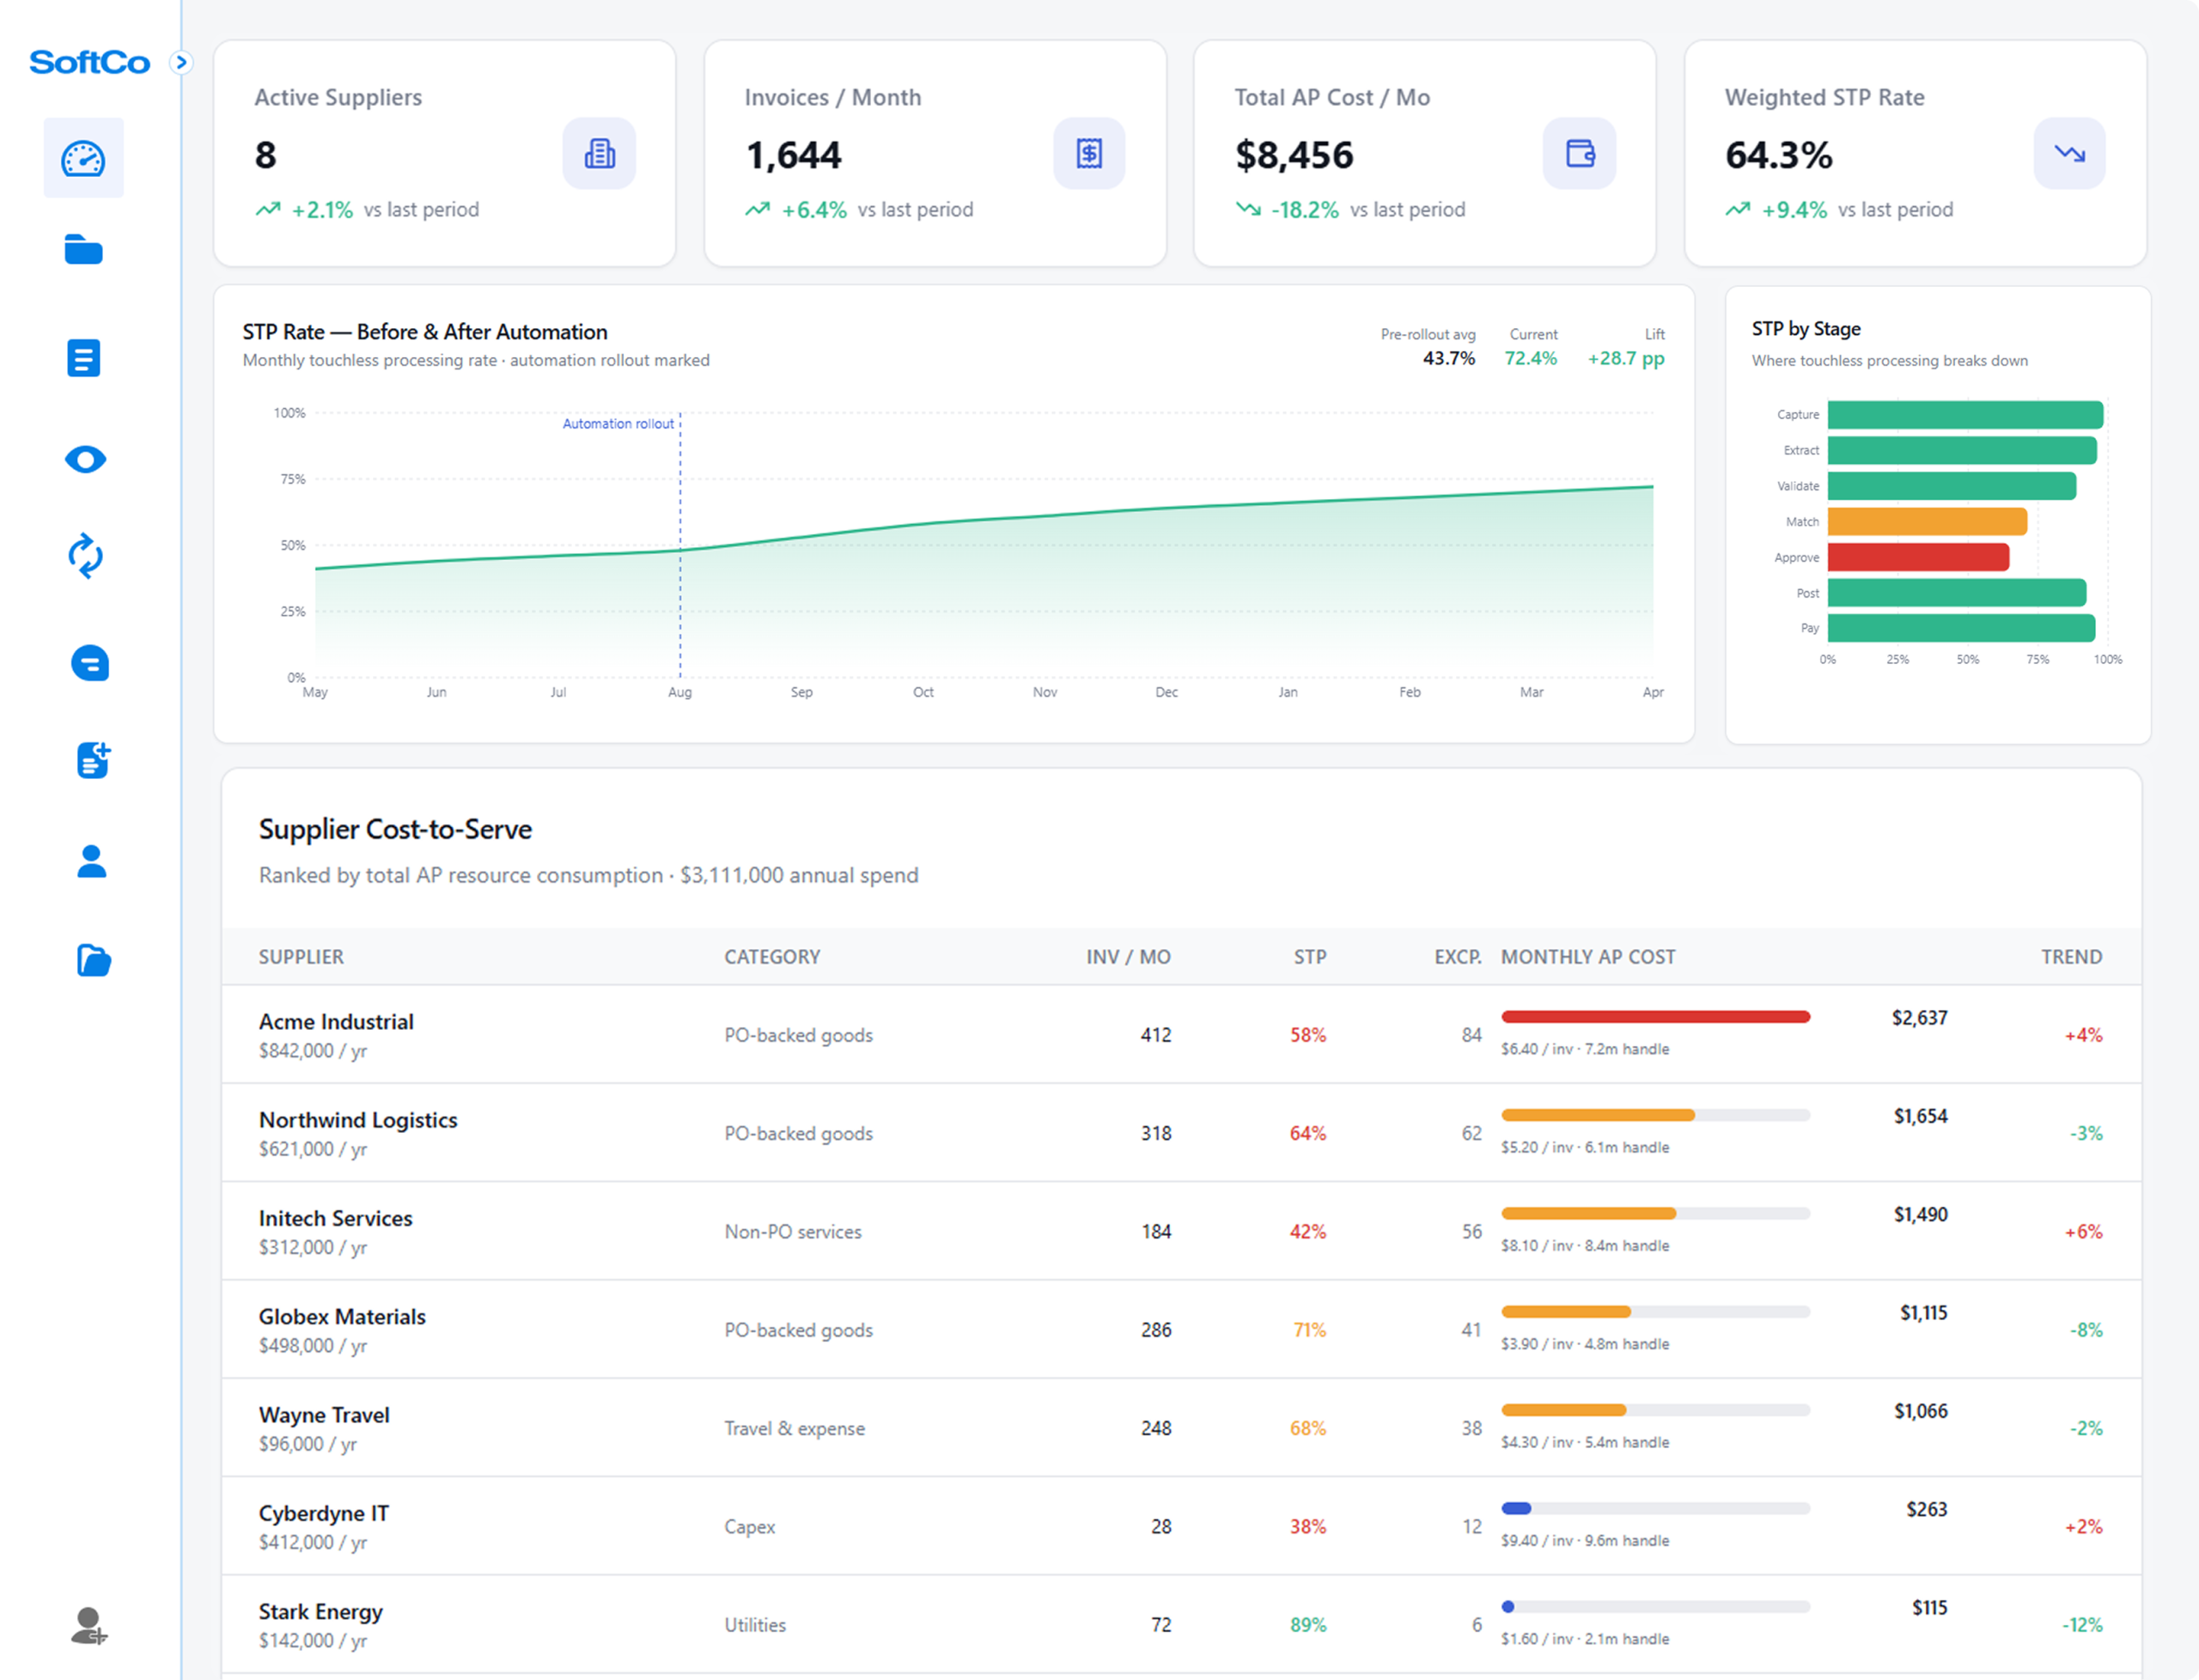Click the eye icon in sidebar
This screenshot has height=1680, width=2199.
tap(85, 459)
